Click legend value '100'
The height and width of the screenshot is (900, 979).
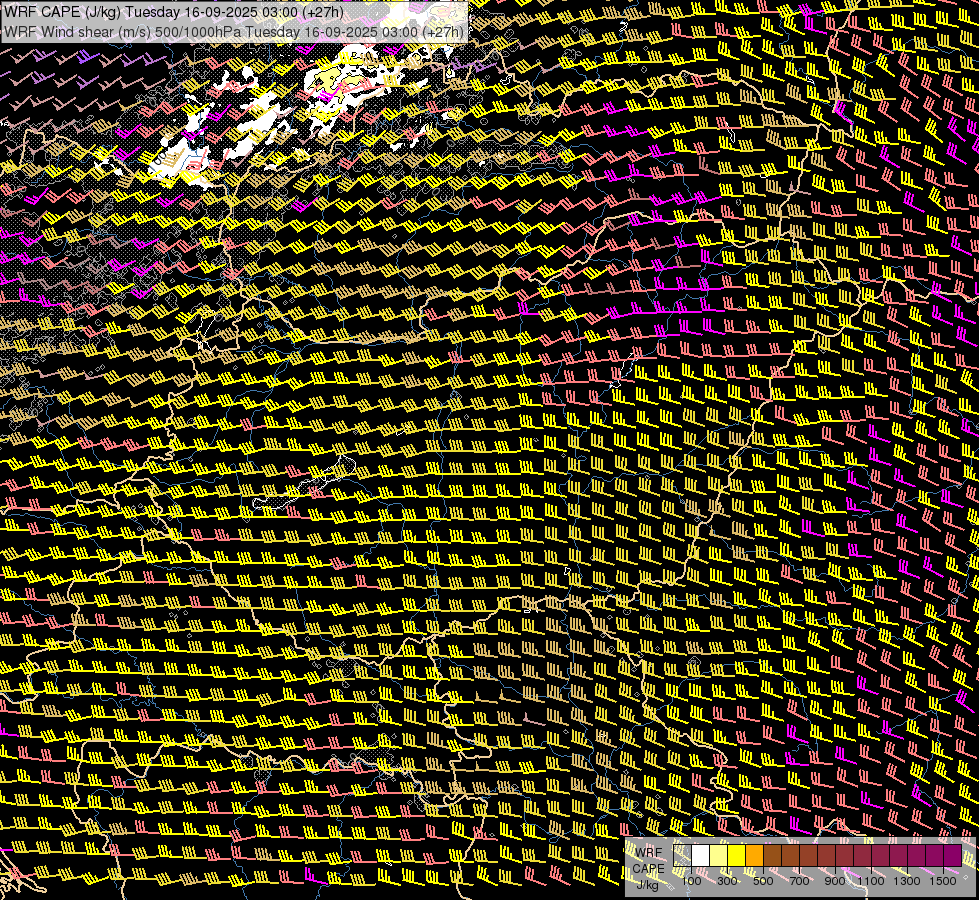coord(691,881)
